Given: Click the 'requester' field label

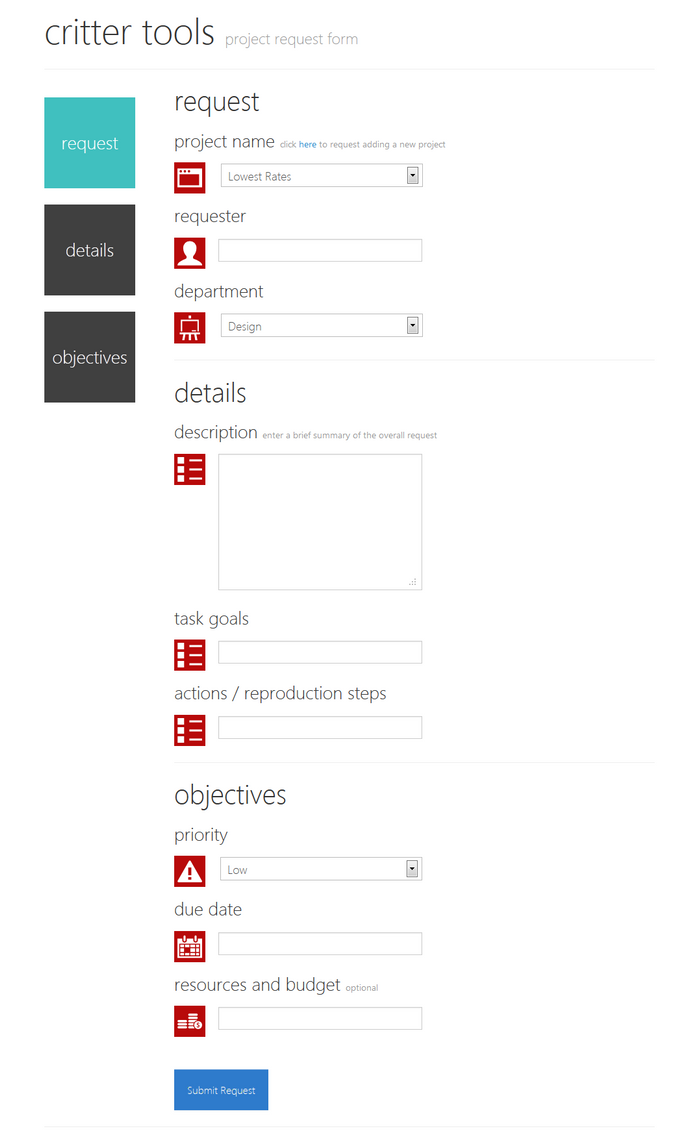Looking at the screenshot, I should pos(210,217).
